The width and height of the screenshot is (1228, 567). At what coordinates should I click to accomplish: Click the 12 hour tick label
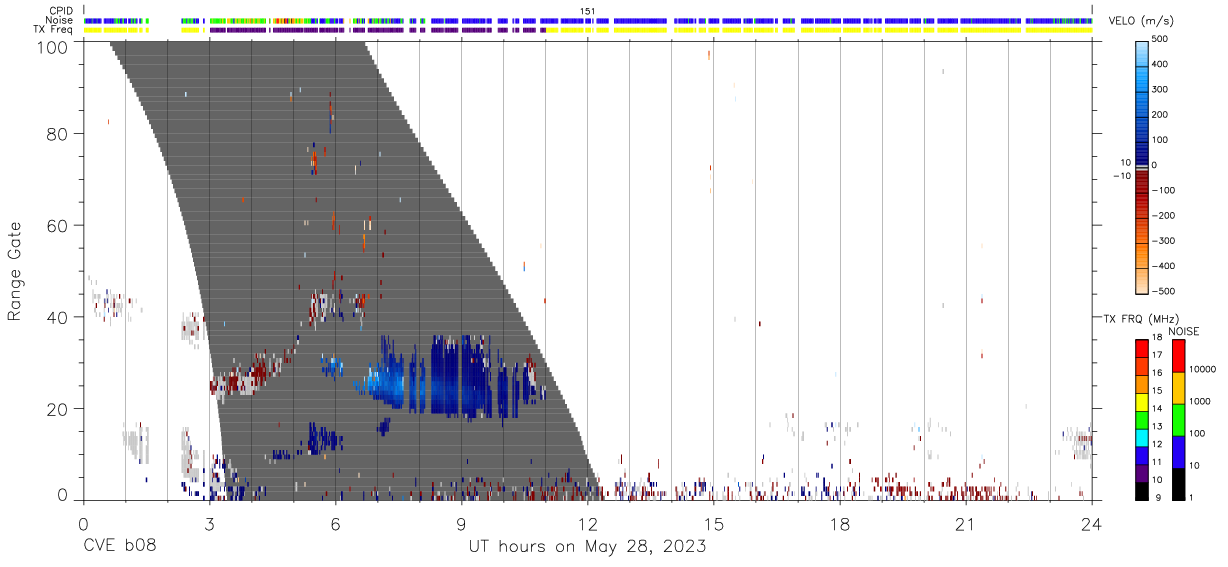pos(588,525)
